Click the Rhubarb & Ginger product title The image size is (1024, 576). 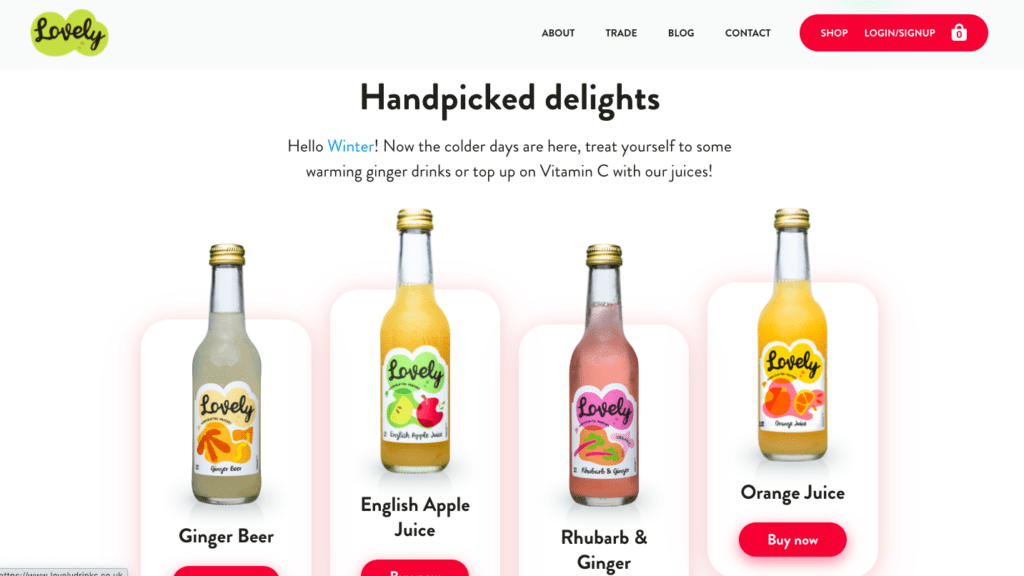pos(603,550)
